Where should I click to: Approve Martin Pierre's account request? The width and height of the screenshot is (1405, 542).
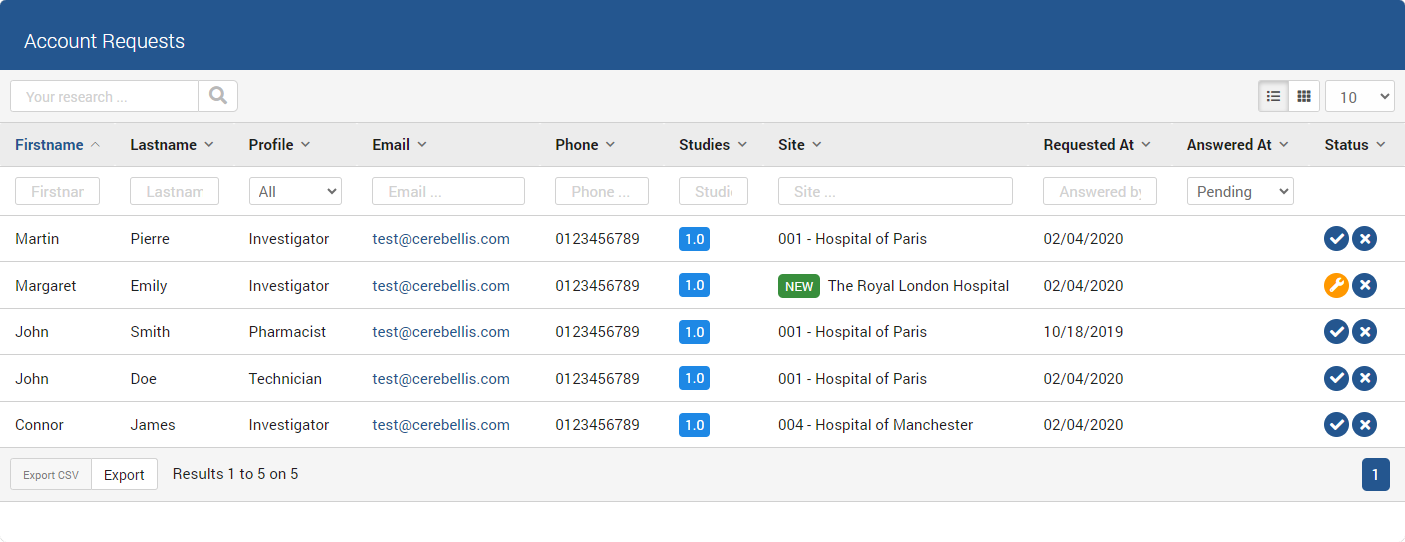pos(1336,239)
